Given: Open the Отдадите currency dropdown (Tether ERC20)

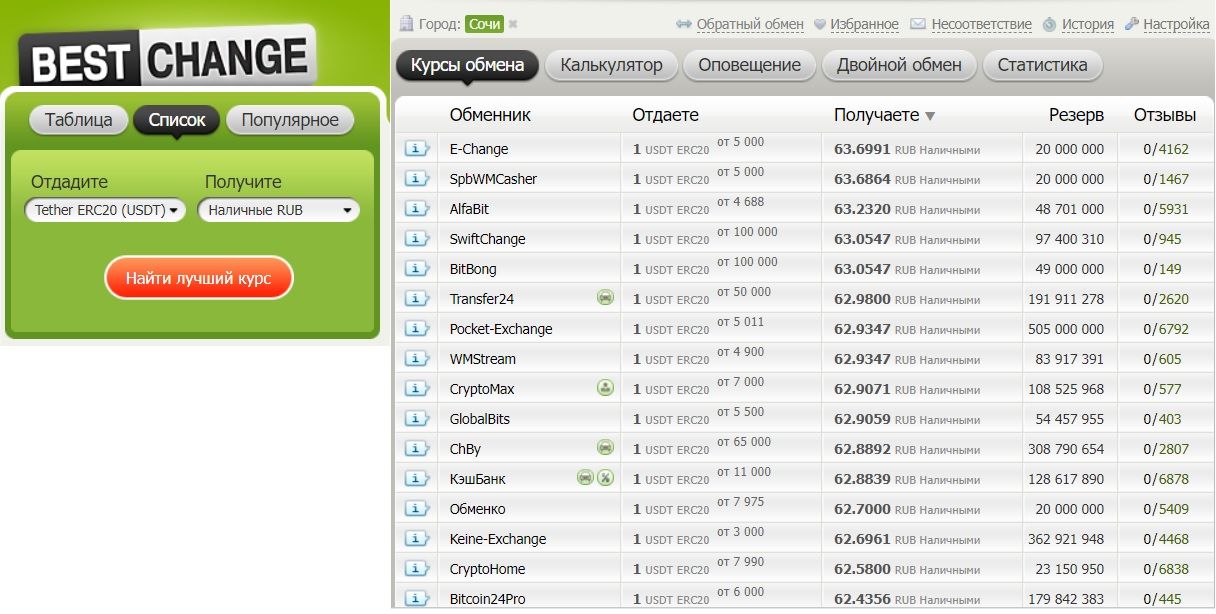Looking at the screenshot, I should 105,210.
